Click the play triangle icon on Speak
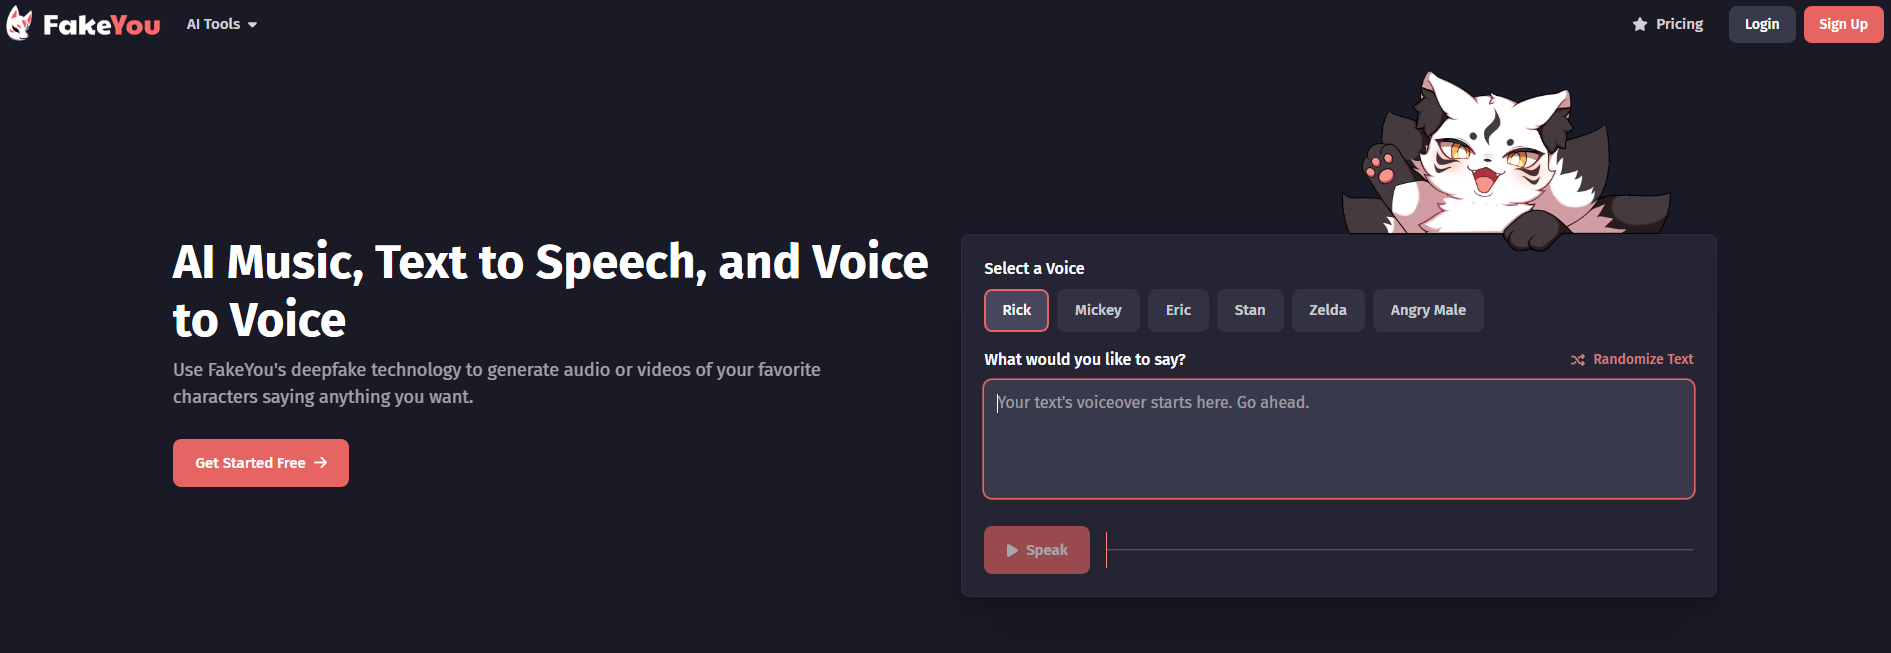The image size is (1891, 653). tap(1012, 550)
